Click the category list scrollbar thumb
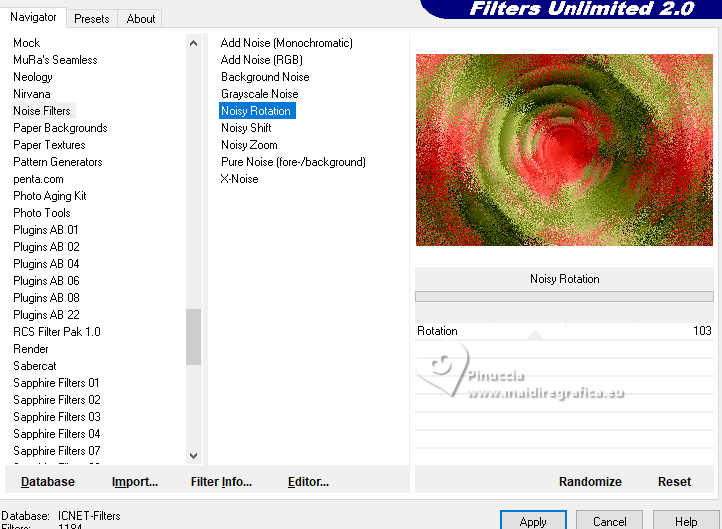 pyautogui.click(x=193, y=337)
